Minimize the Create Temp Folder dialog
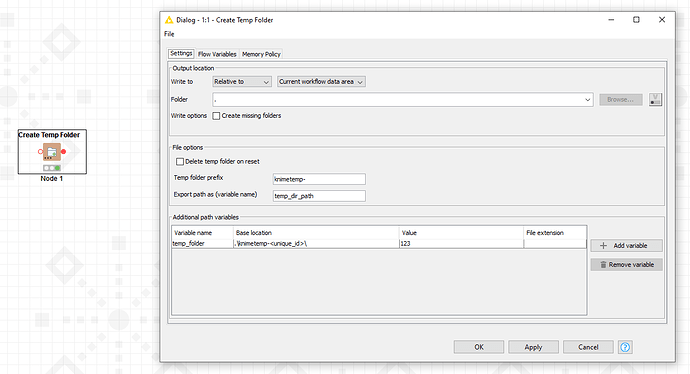The image size is (690, 374). (611, 20)
